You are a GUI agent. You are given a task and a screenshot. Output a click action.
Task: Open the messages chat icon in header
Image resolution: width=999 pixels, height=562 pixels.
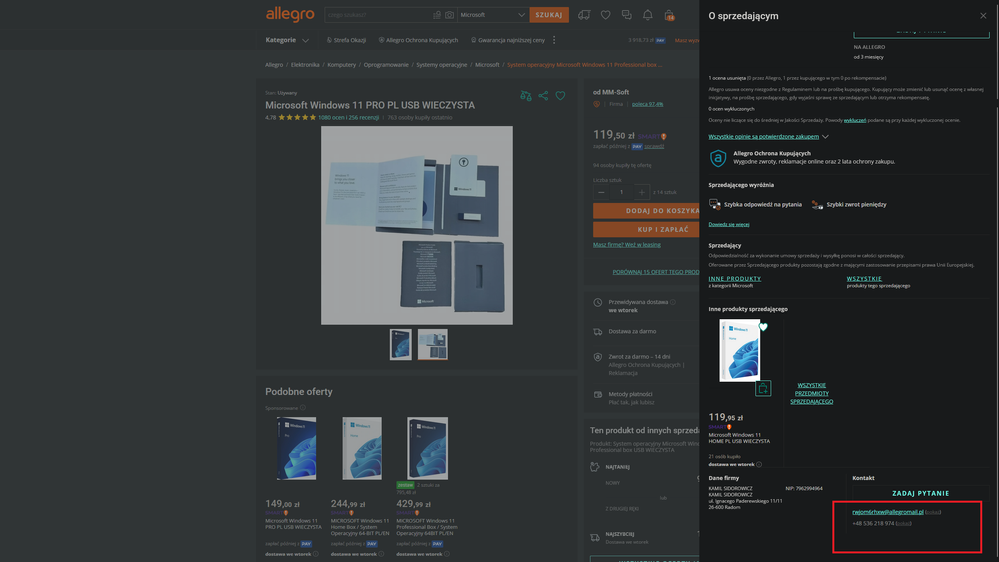626,15
